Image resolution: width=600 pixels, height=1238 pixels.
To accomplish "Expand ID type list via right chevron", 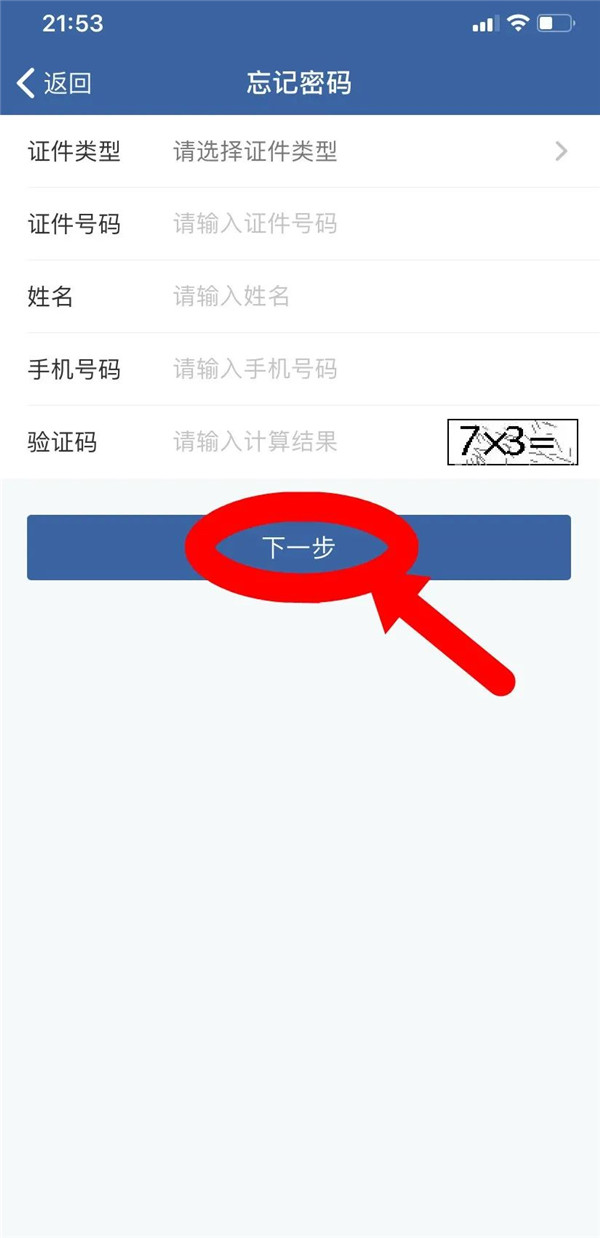I will pyautogui.click(x=561, y=151).
